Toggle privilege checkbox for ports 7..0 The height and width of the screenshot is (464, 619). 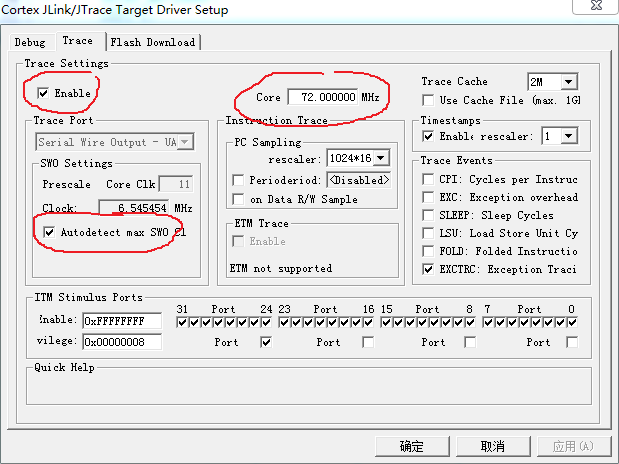572,342
